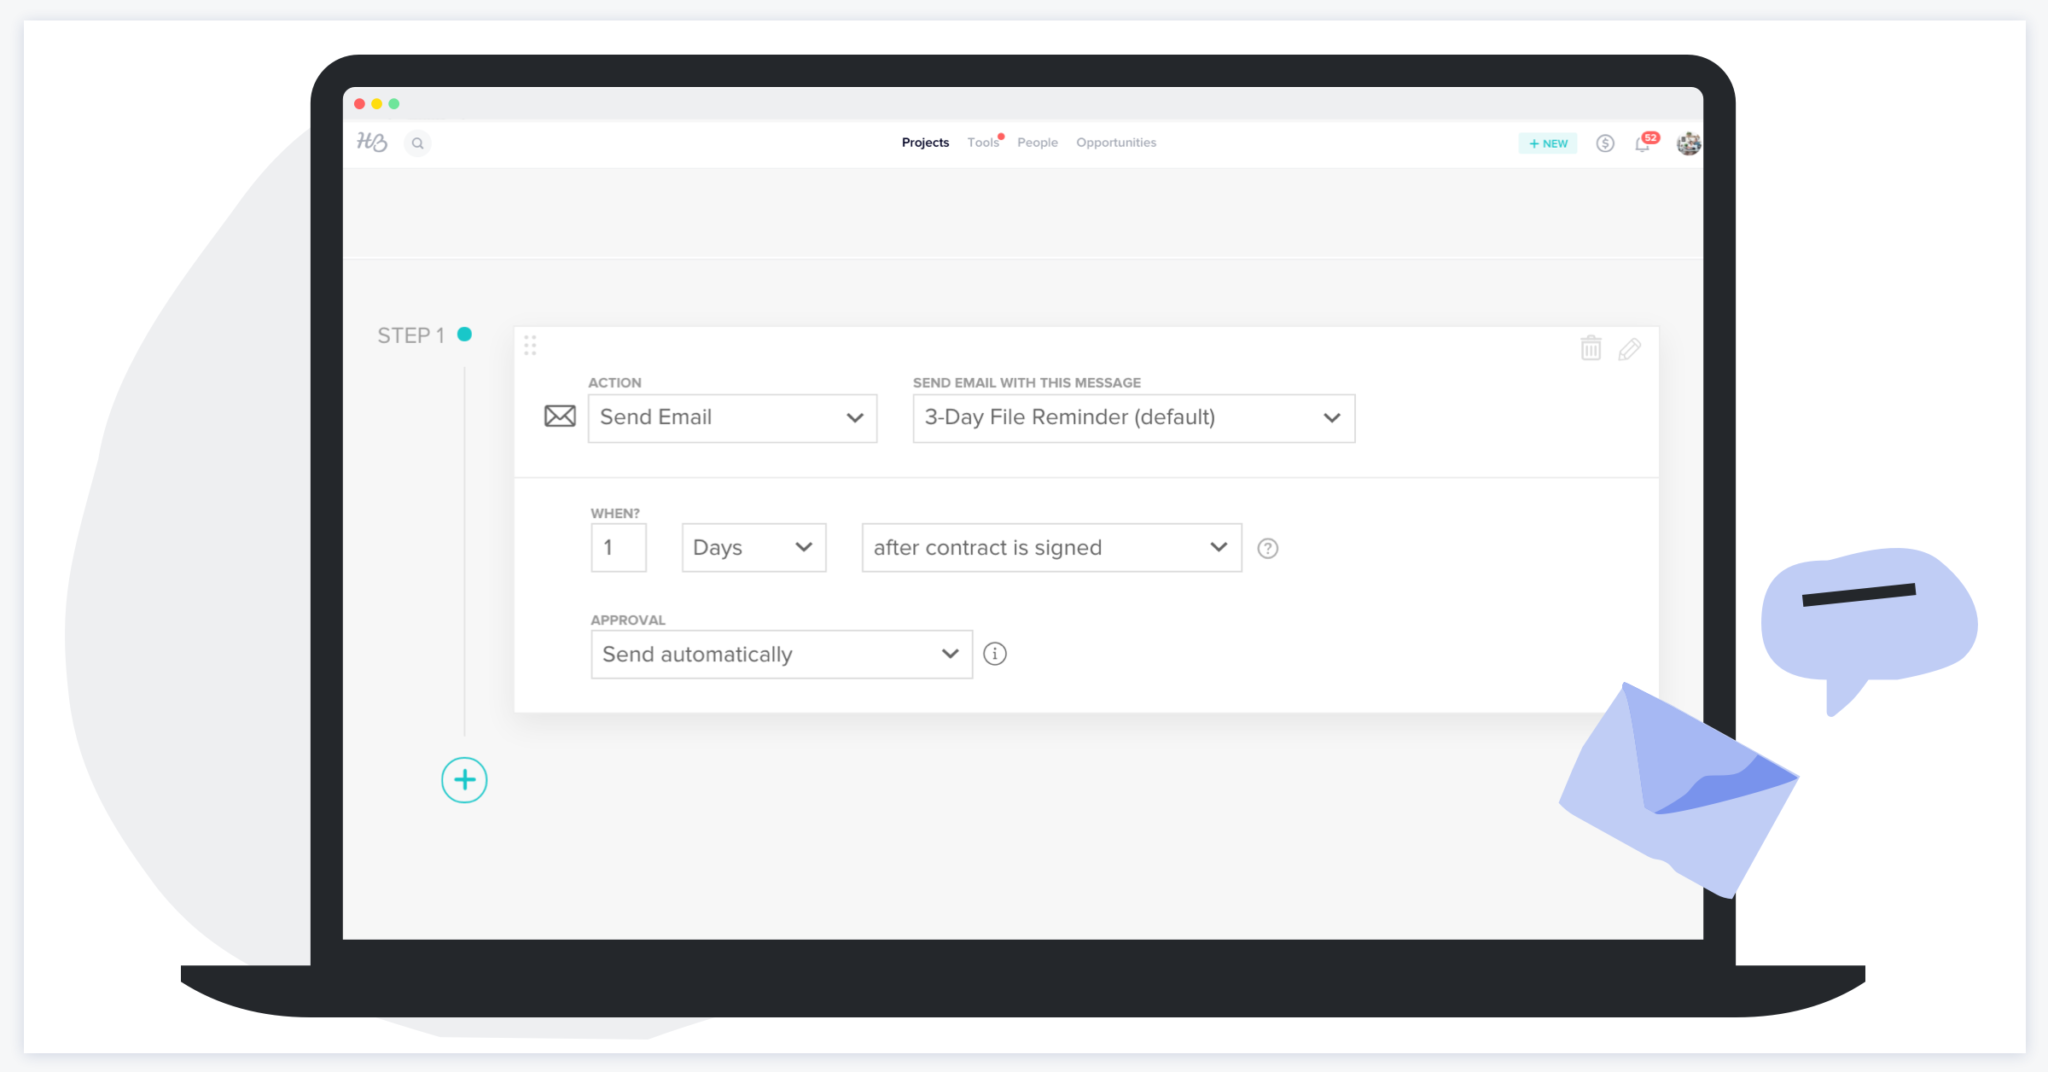Click the question mark help icon
This screenshot has width=2048, height=1072.
tap(1267, 548)
